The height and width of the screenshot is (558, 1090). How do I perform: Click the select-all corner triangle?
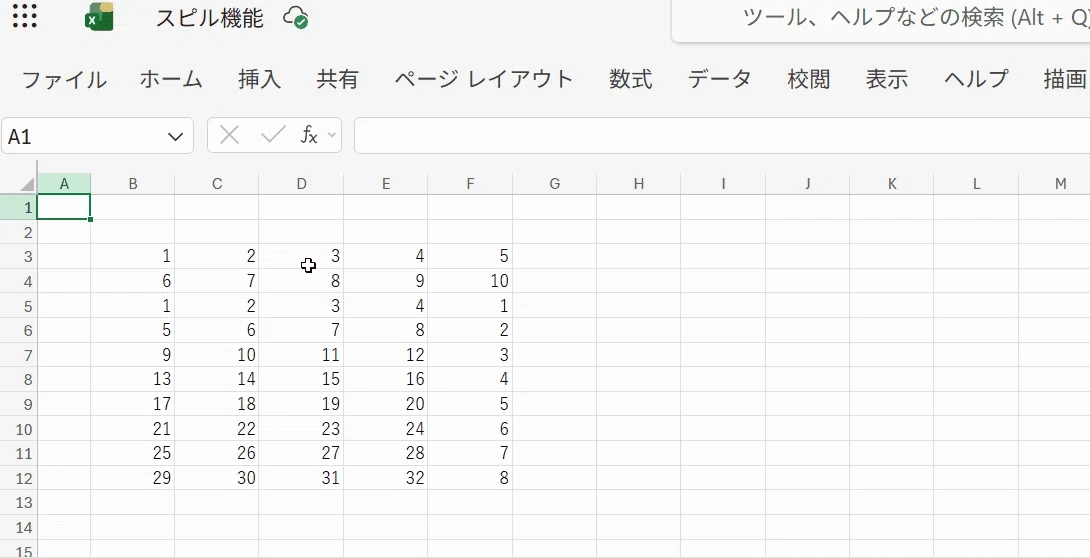pyautogui.click(x=27, y=184)
